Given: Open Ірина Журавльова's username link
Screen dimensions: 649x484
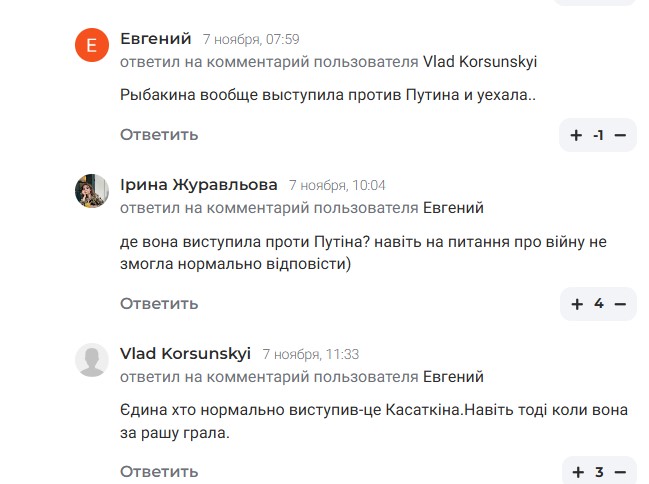Looking at the screenshot, I should tap(198, 184).
